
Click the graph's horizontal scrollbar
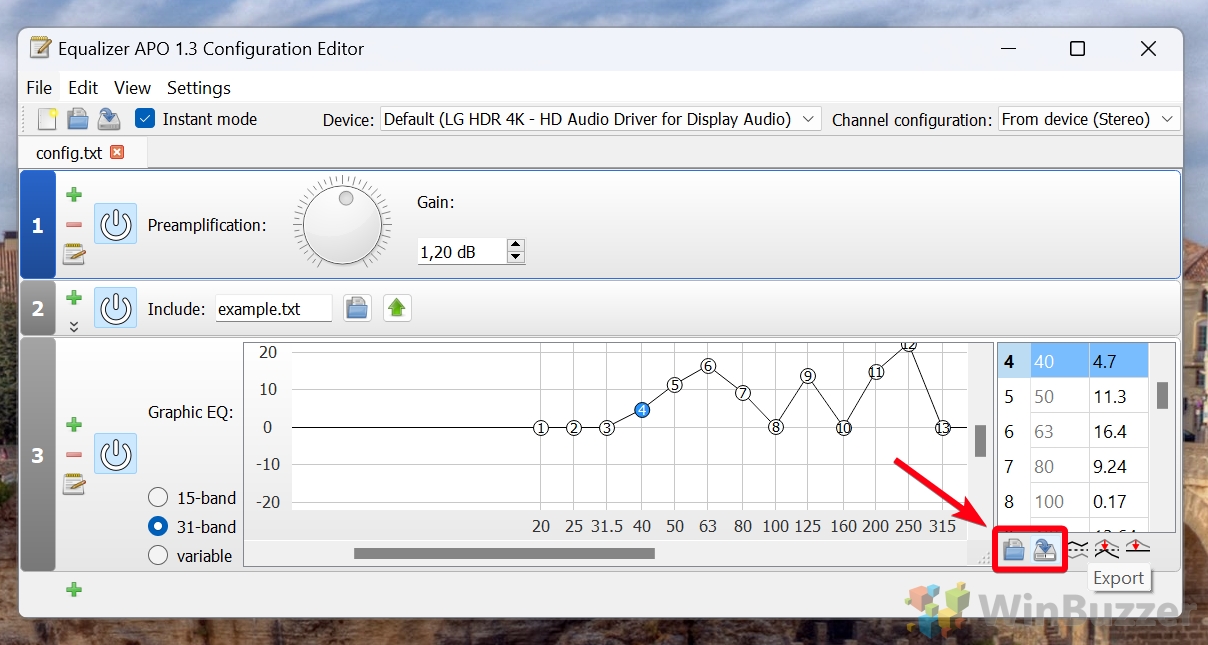504,553
